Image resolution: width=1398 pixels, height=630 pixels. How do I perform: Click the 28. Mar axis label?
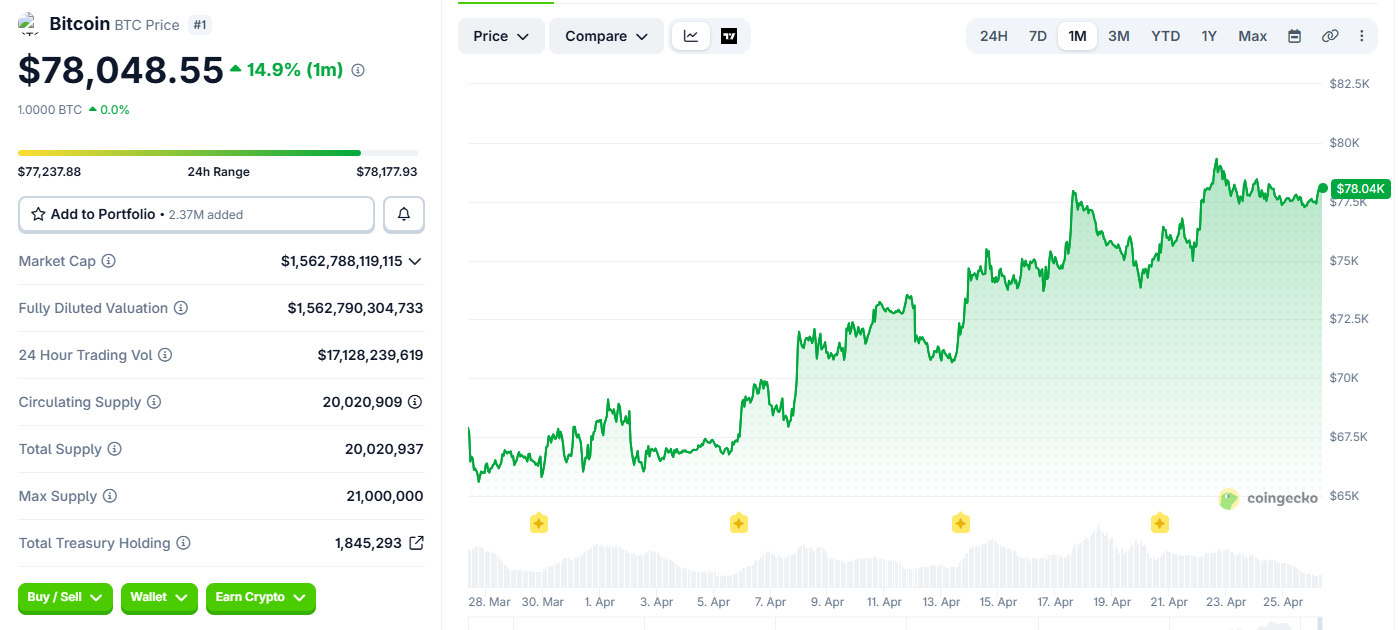(489, 602)
